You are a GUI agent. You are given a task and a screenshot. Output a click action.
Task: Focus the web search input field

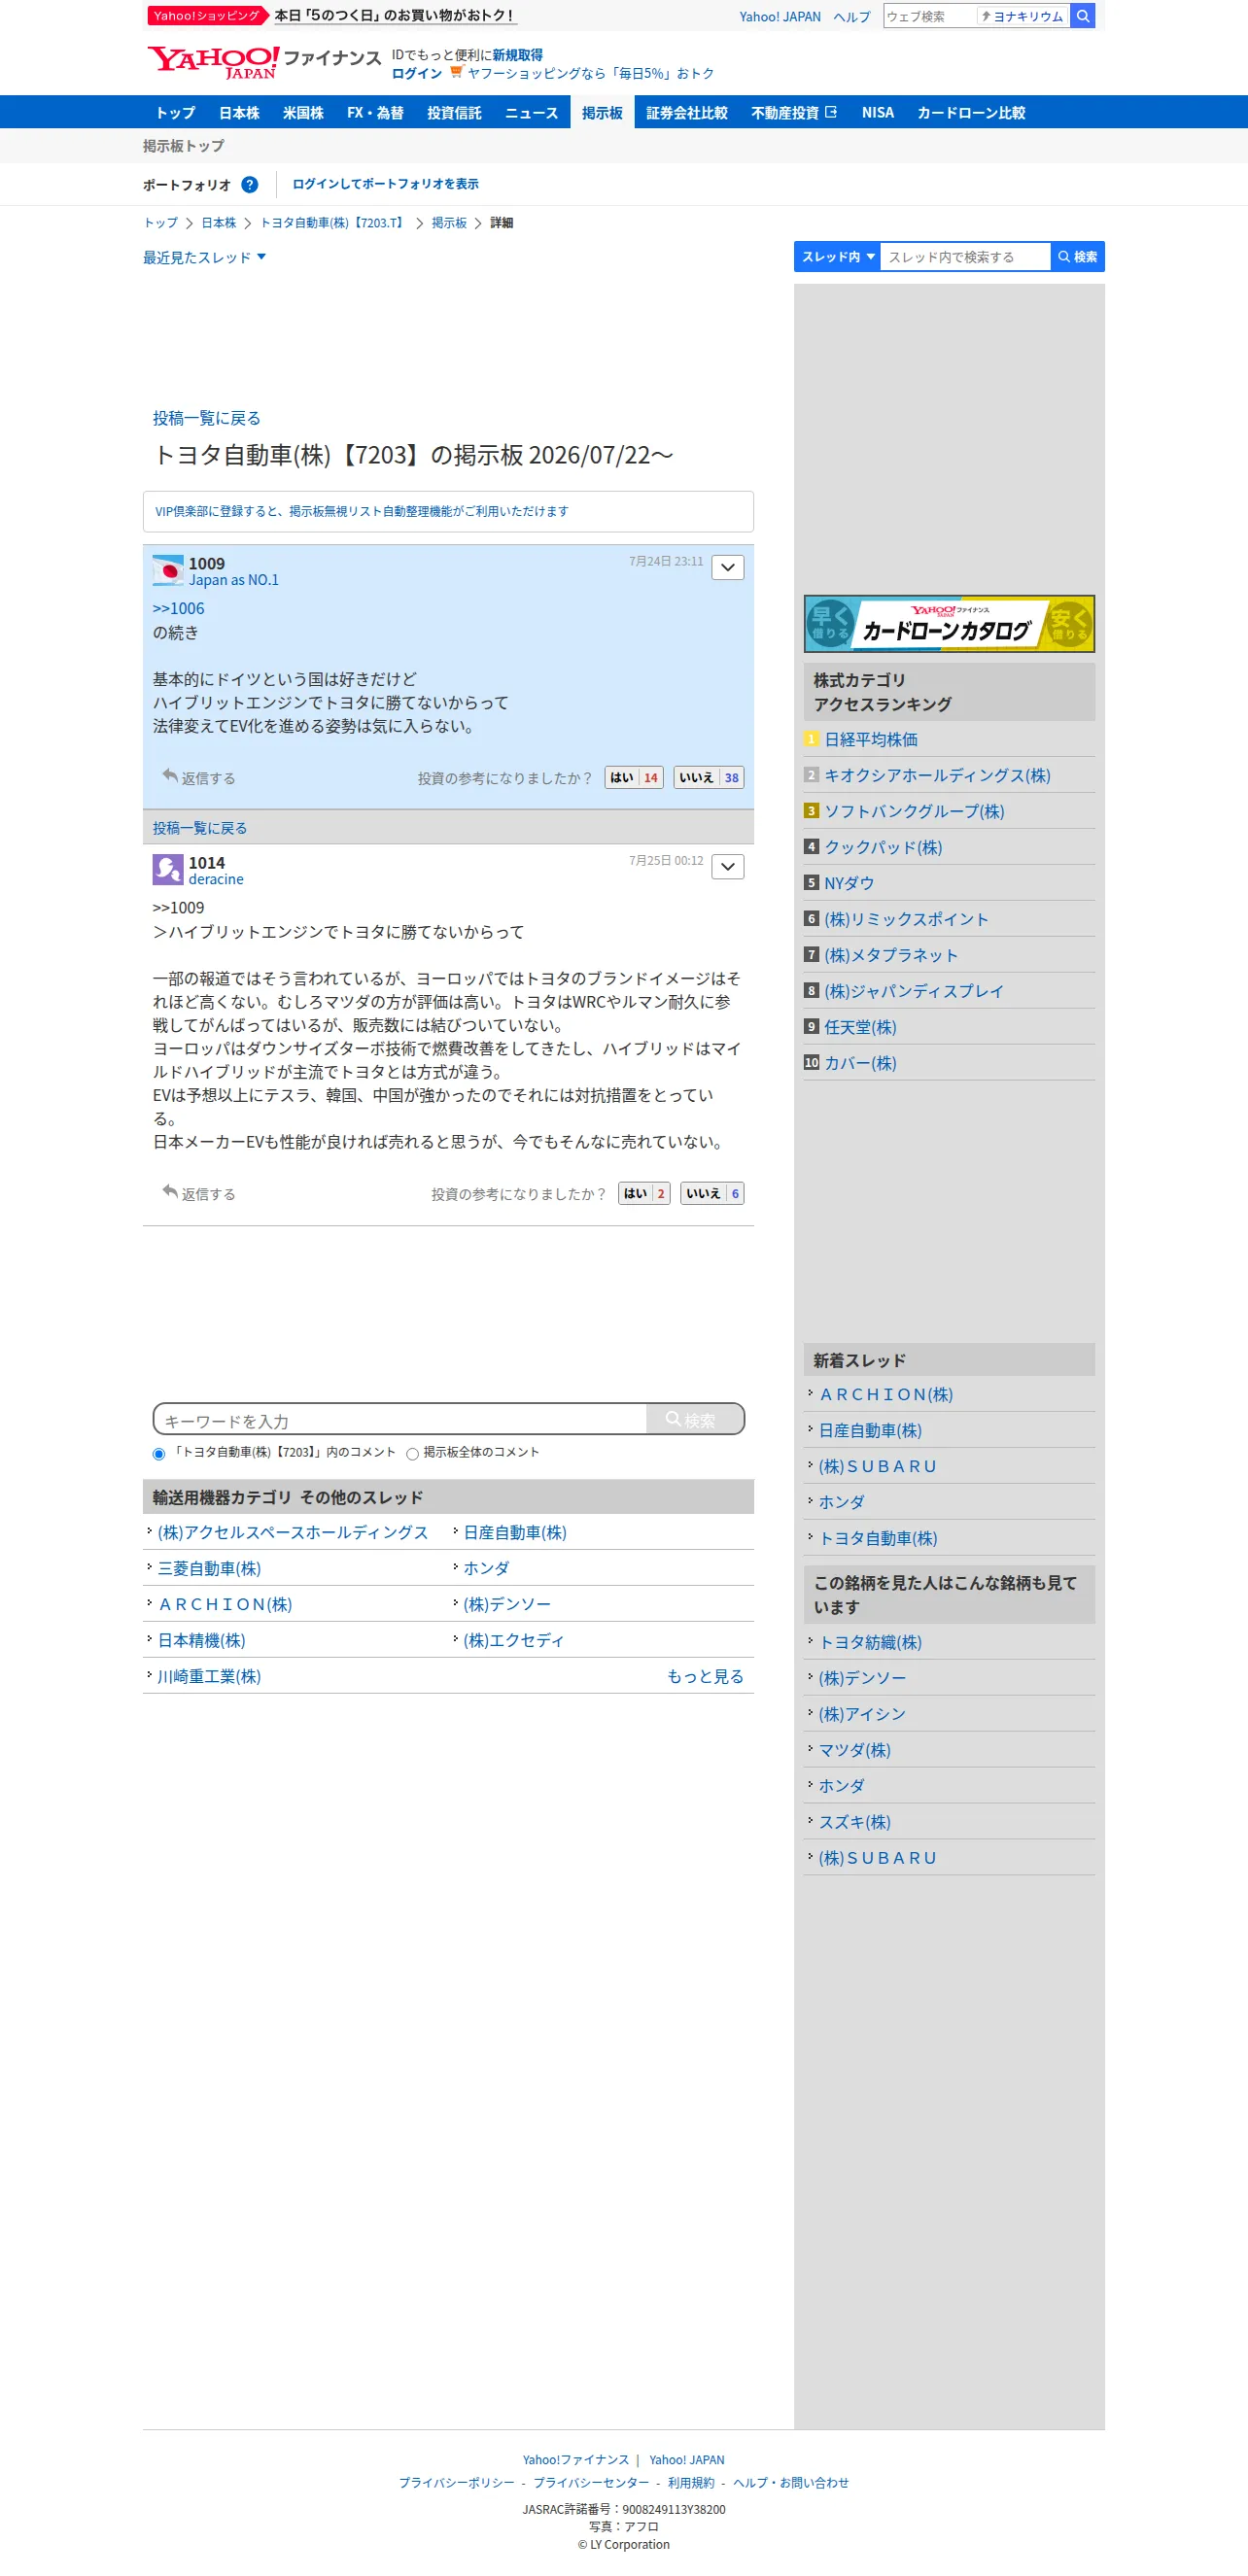coord(929,16)
